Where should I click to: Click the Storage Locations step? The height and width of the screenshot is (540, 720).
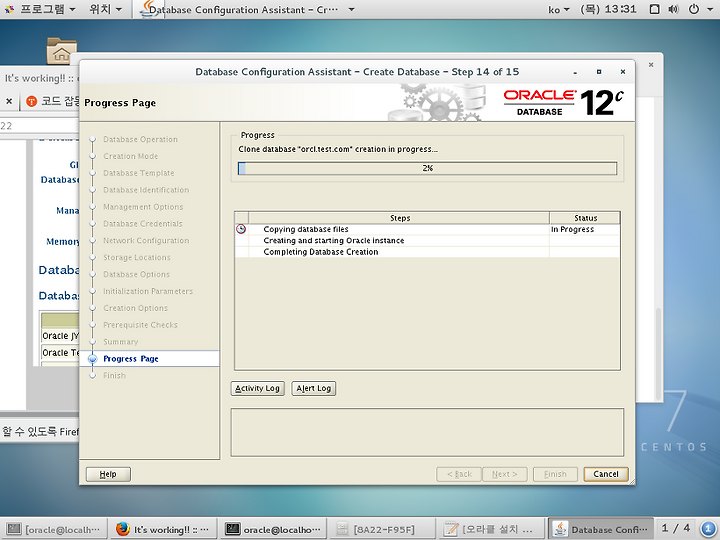[x=137, y=257]
